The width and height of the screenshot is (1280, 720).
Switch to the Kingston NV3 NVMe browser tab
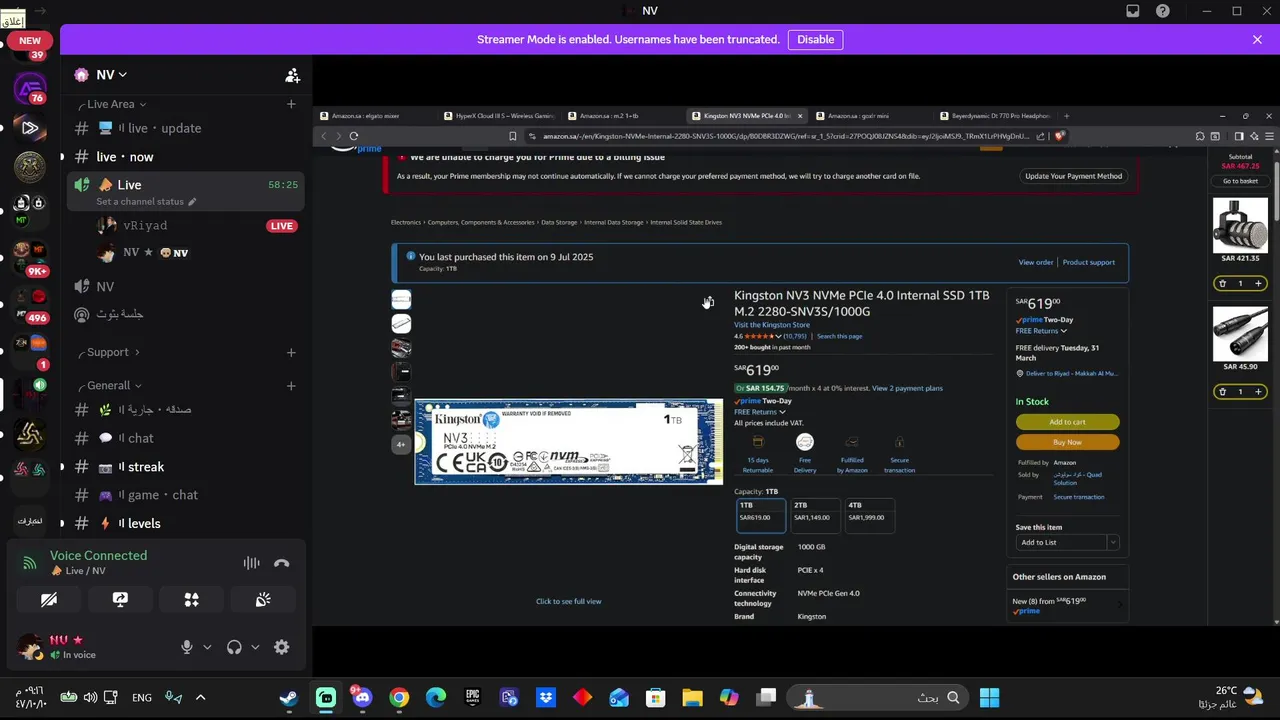point(746,116)
